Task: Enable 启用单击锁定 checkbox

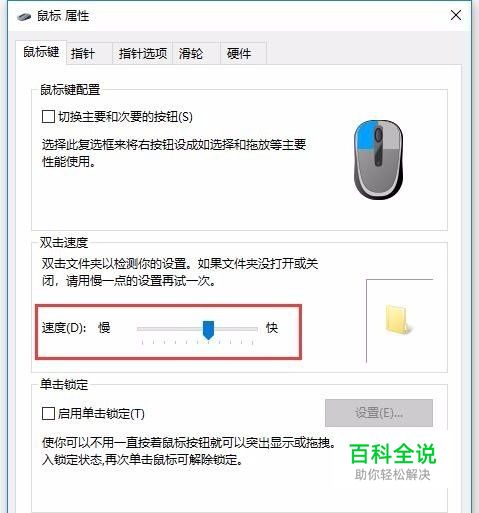Action: tap(48, 414)
